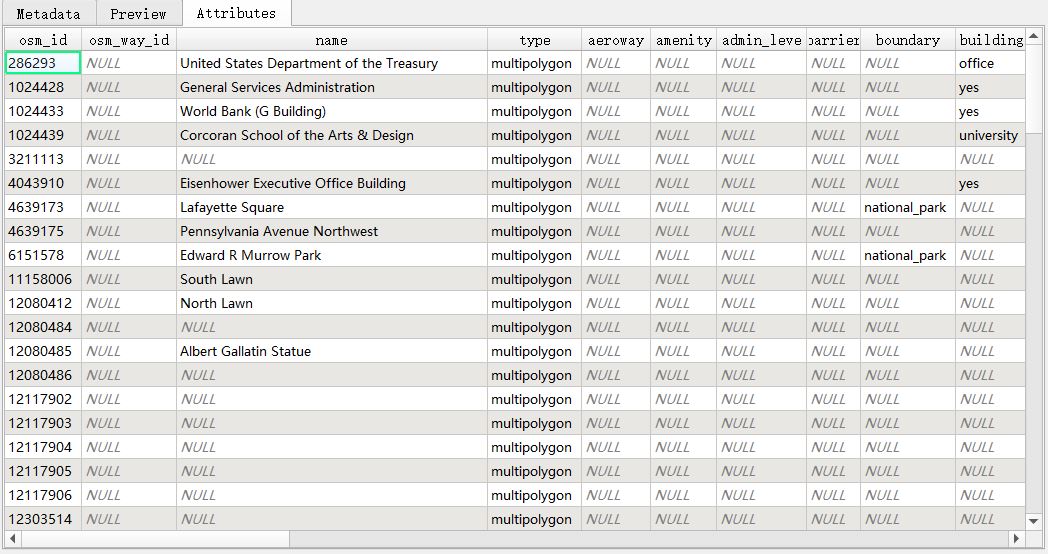The image size is (1048, 554).
Task: Click the building column header
Action: (991, 40)
